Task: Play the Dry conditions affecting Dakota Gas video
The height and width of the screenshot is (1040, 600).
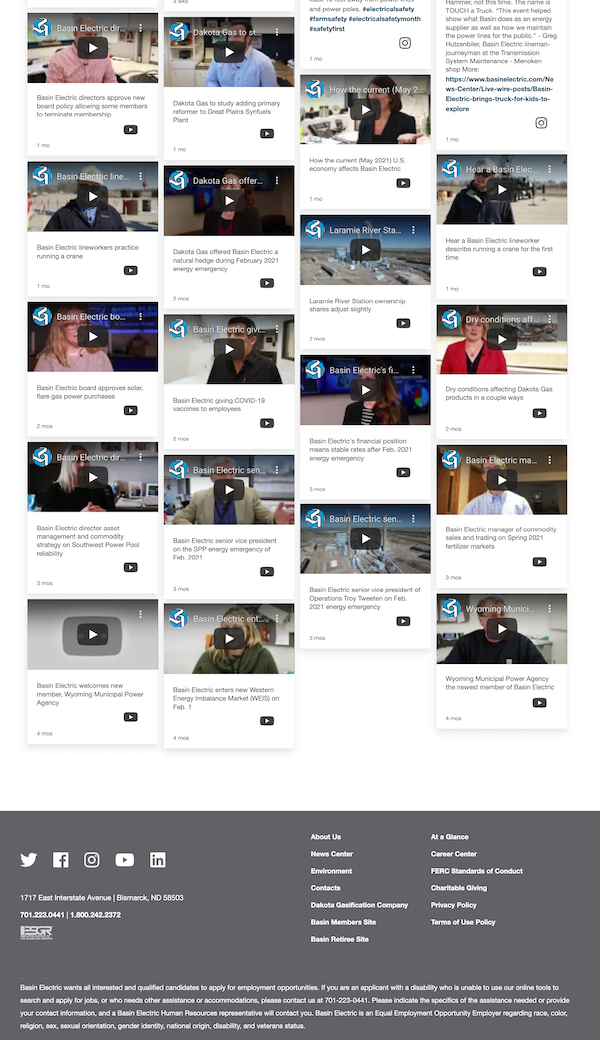Action: pos(501,340)
